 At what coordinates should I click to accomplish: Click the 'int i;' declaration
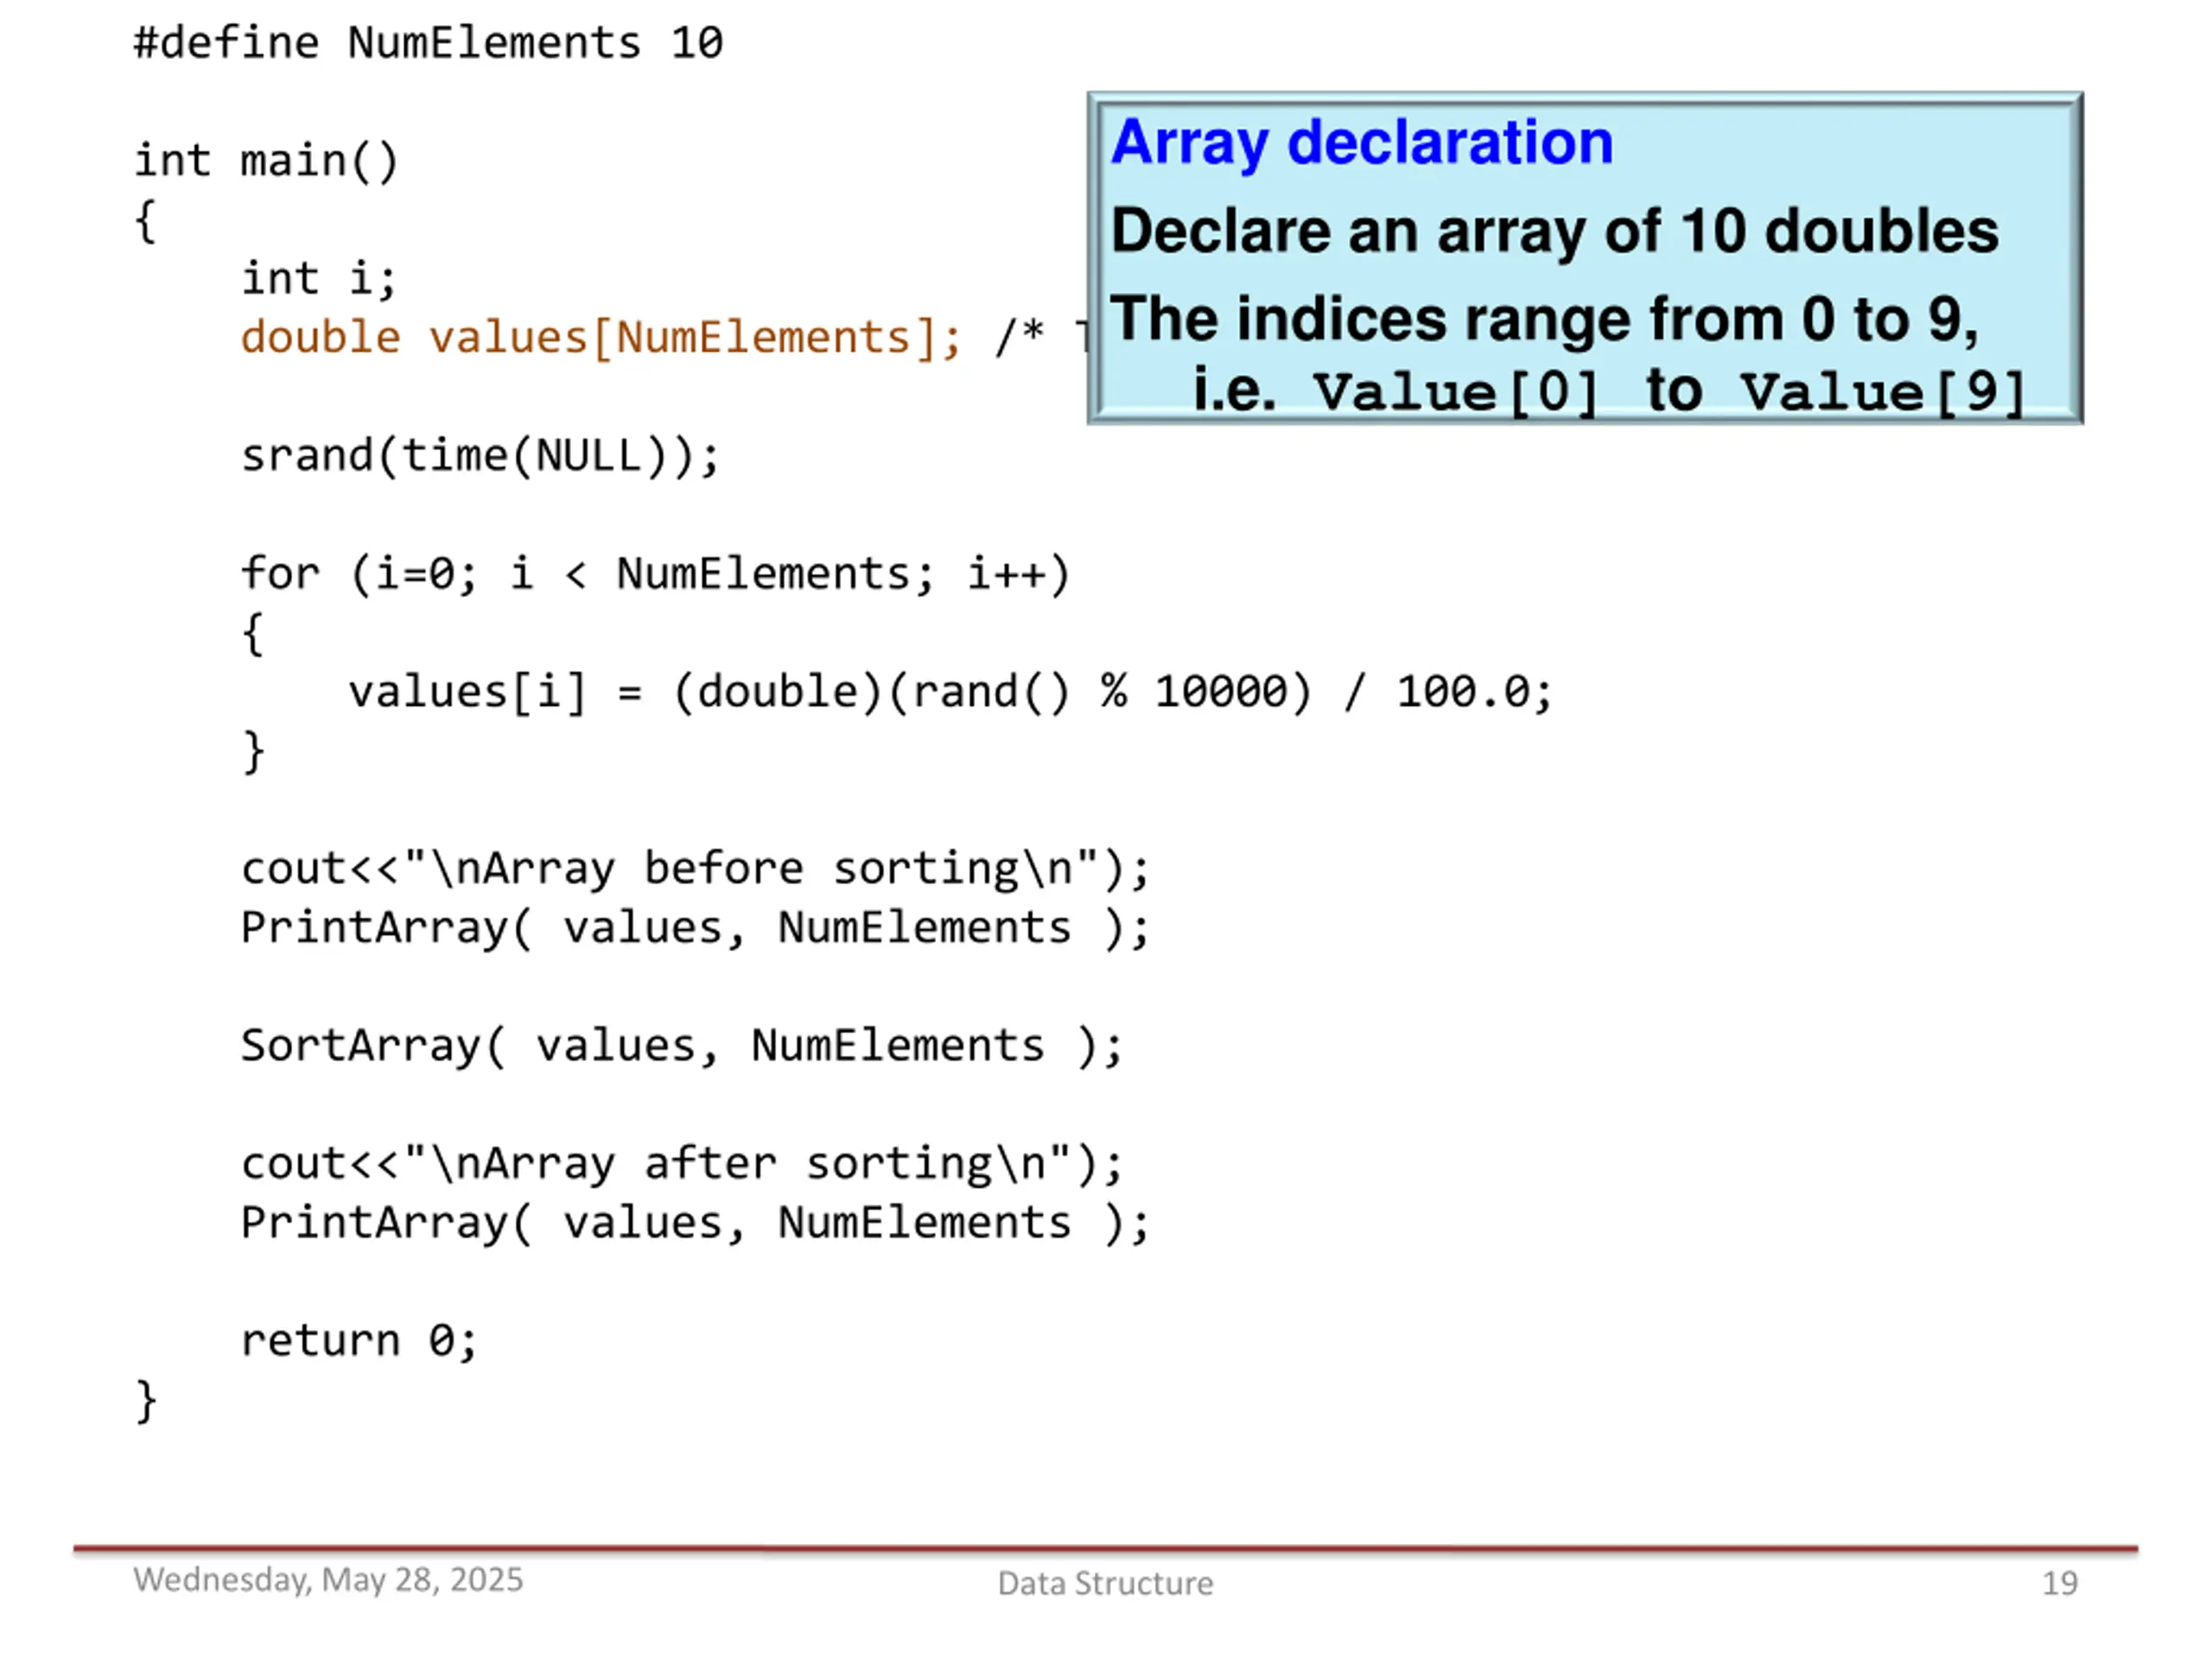point(319,279)
